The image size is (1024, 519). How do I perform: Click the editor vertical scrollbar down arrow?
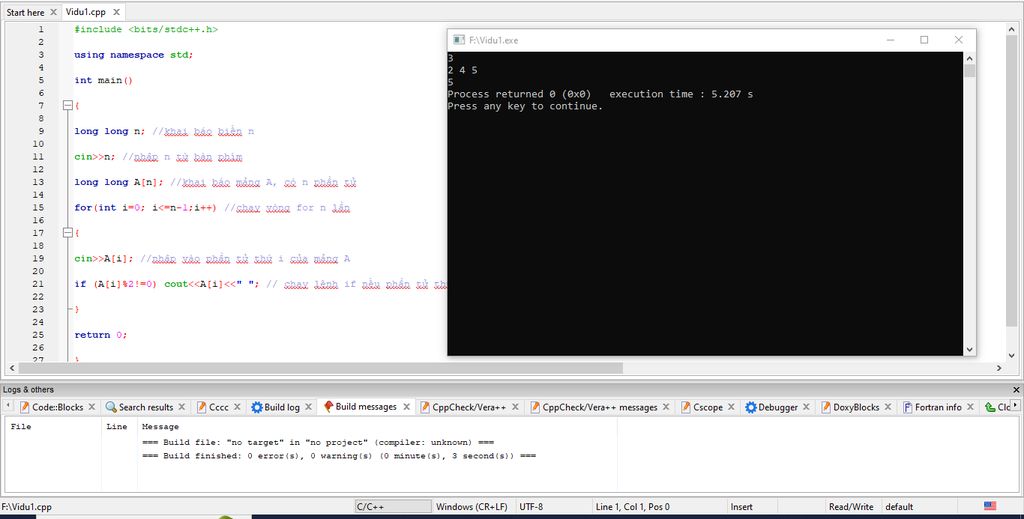(1012, 356)
